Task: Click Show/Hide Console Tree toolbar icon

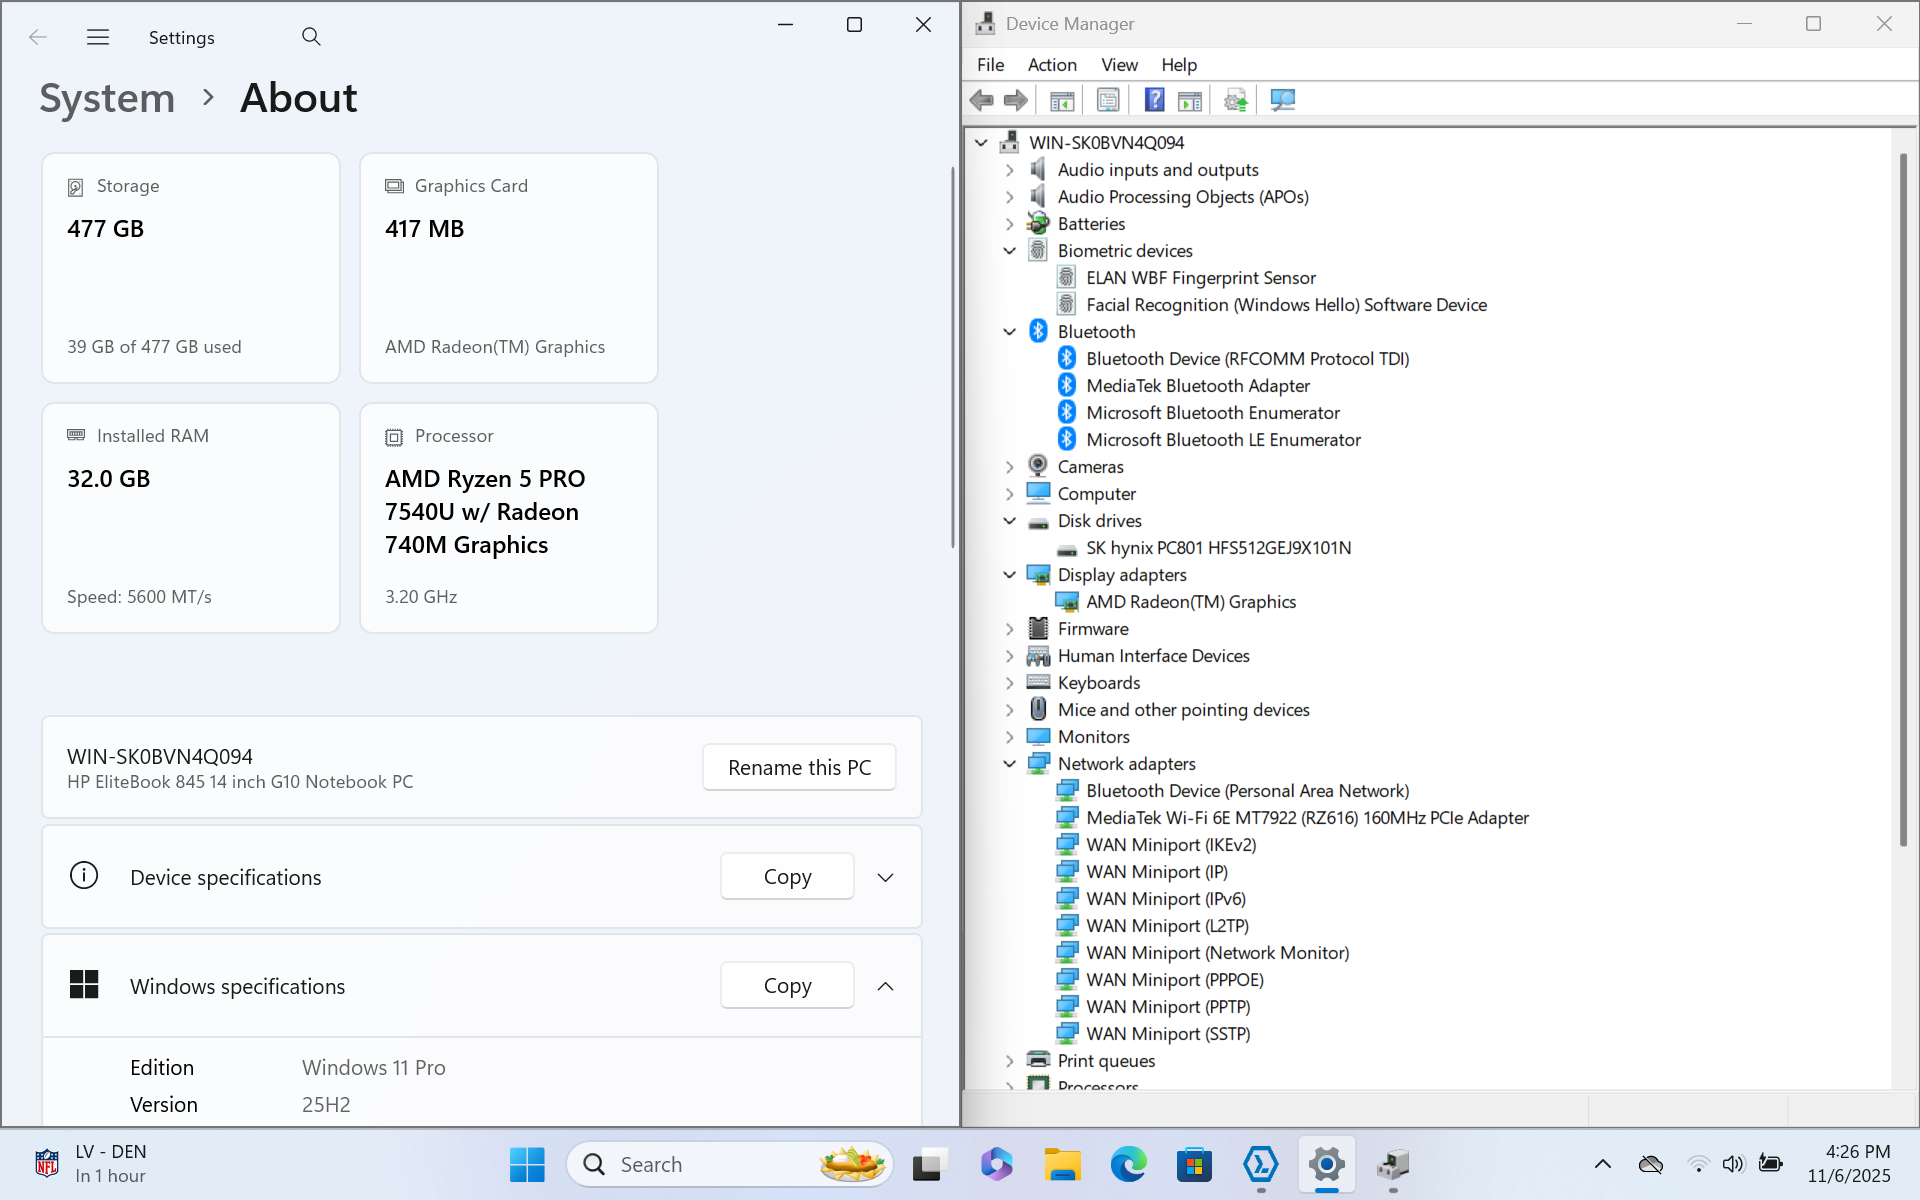Action: [1062, 100]
